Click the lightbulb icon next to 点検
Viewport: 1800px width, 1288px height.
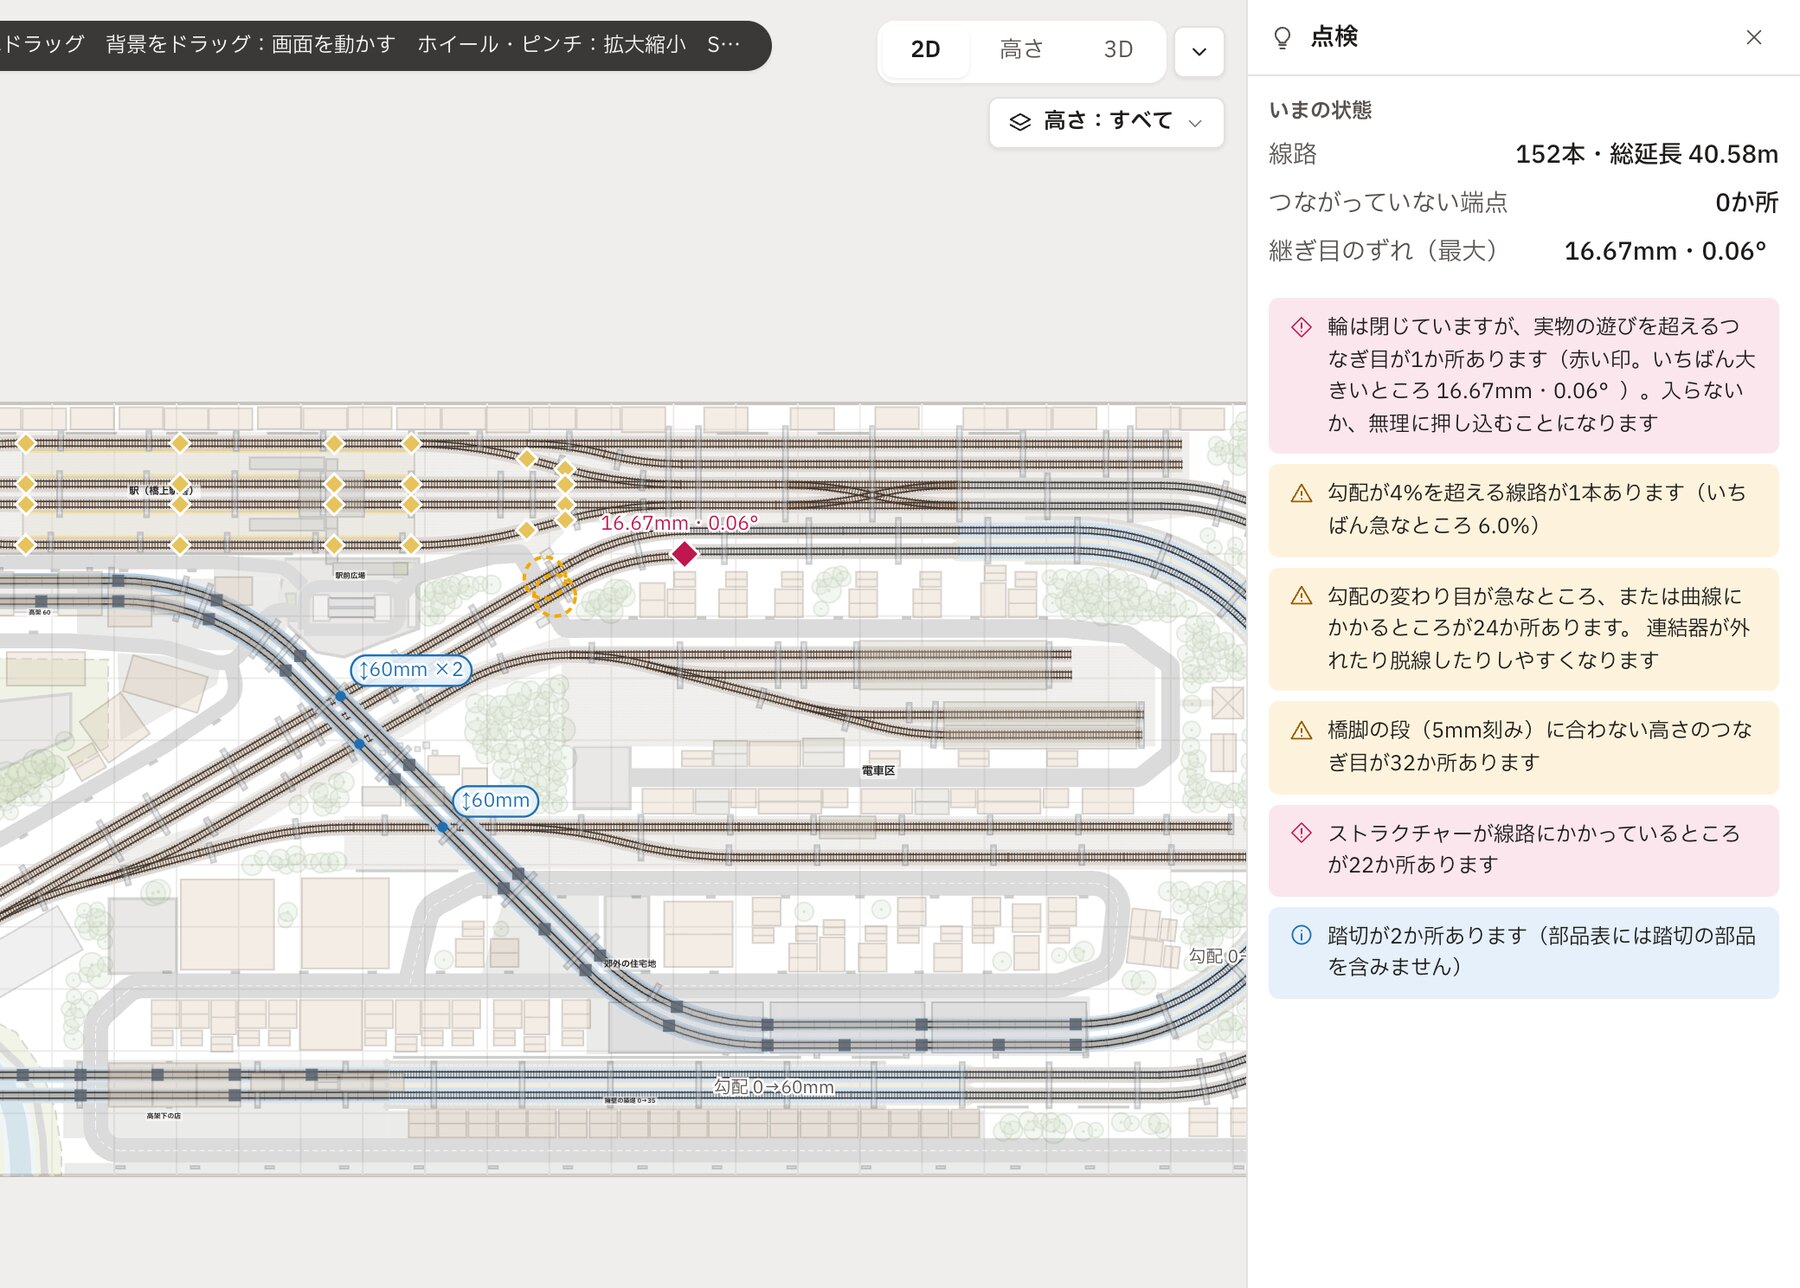point(1282,38)
